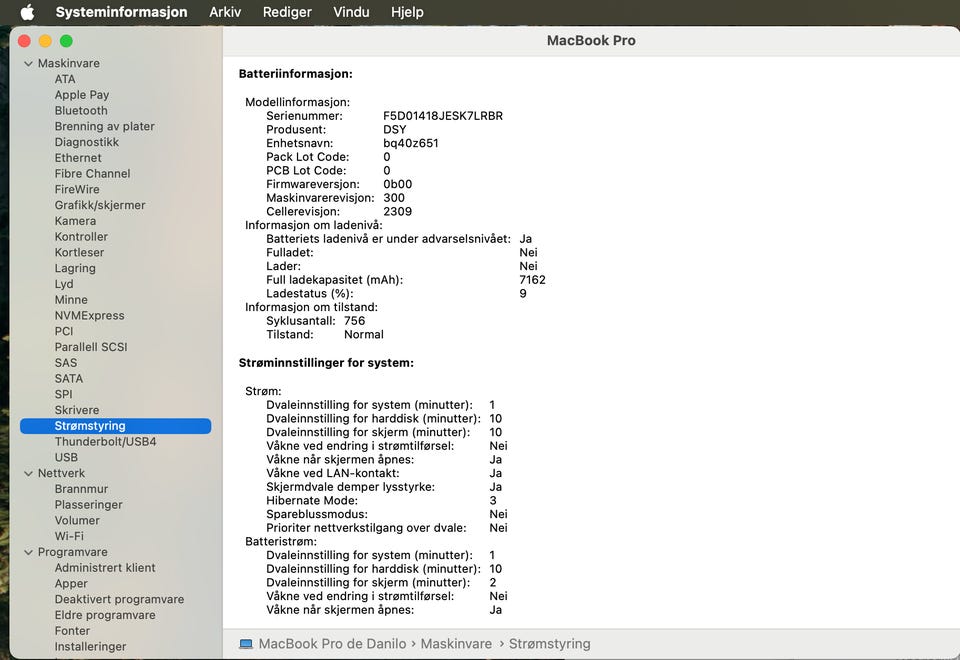Select SAS in the sidebar
Image resolution: width=960 pixels, height=660 pixels.
coord(66,362)
